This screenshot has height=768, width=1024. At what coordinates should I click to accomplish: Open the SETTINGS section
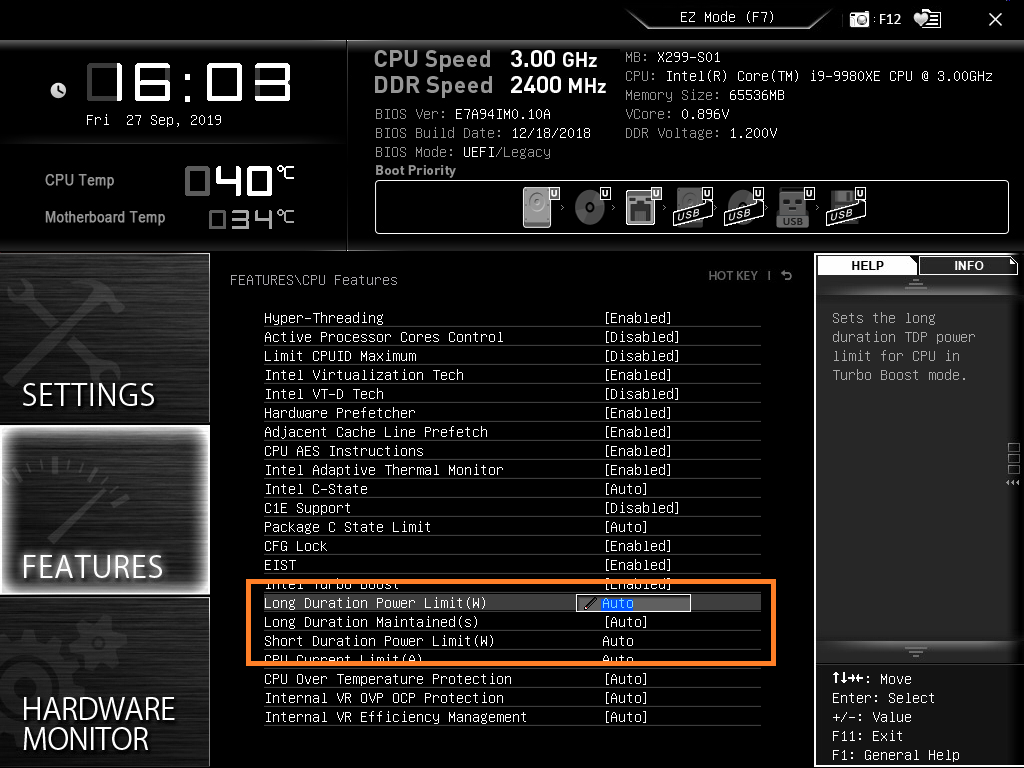click(104, 340)
